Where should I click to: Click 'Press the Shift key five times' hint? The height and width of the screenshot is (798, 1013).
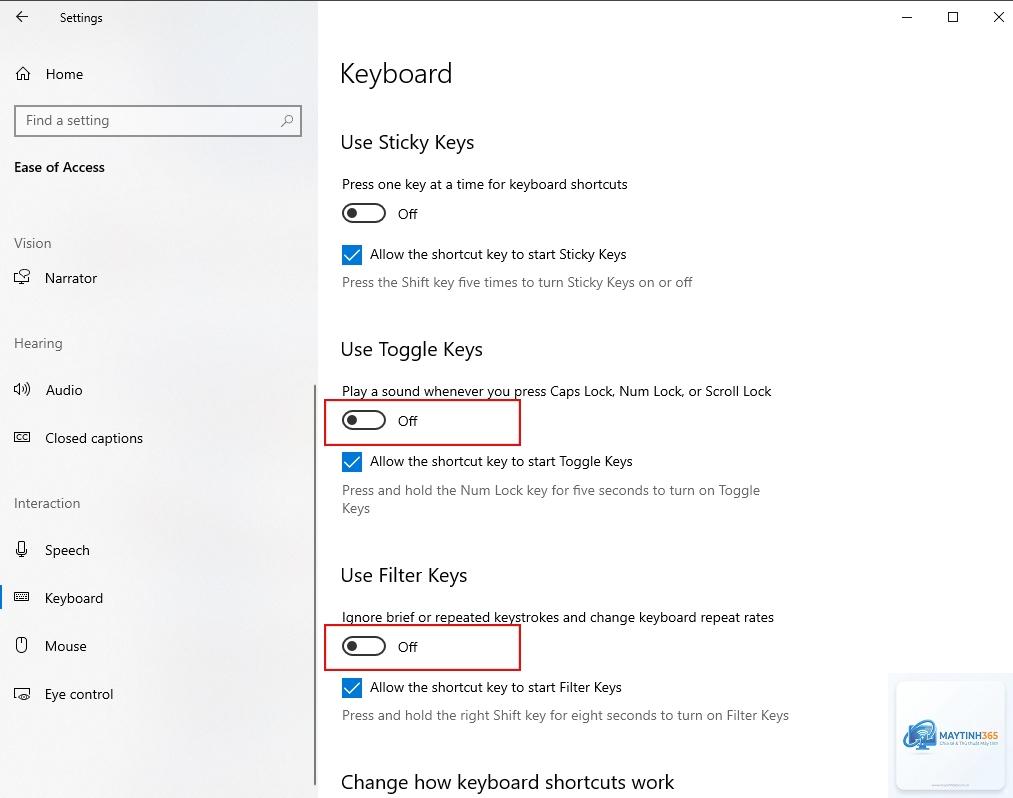pos(517,282)
